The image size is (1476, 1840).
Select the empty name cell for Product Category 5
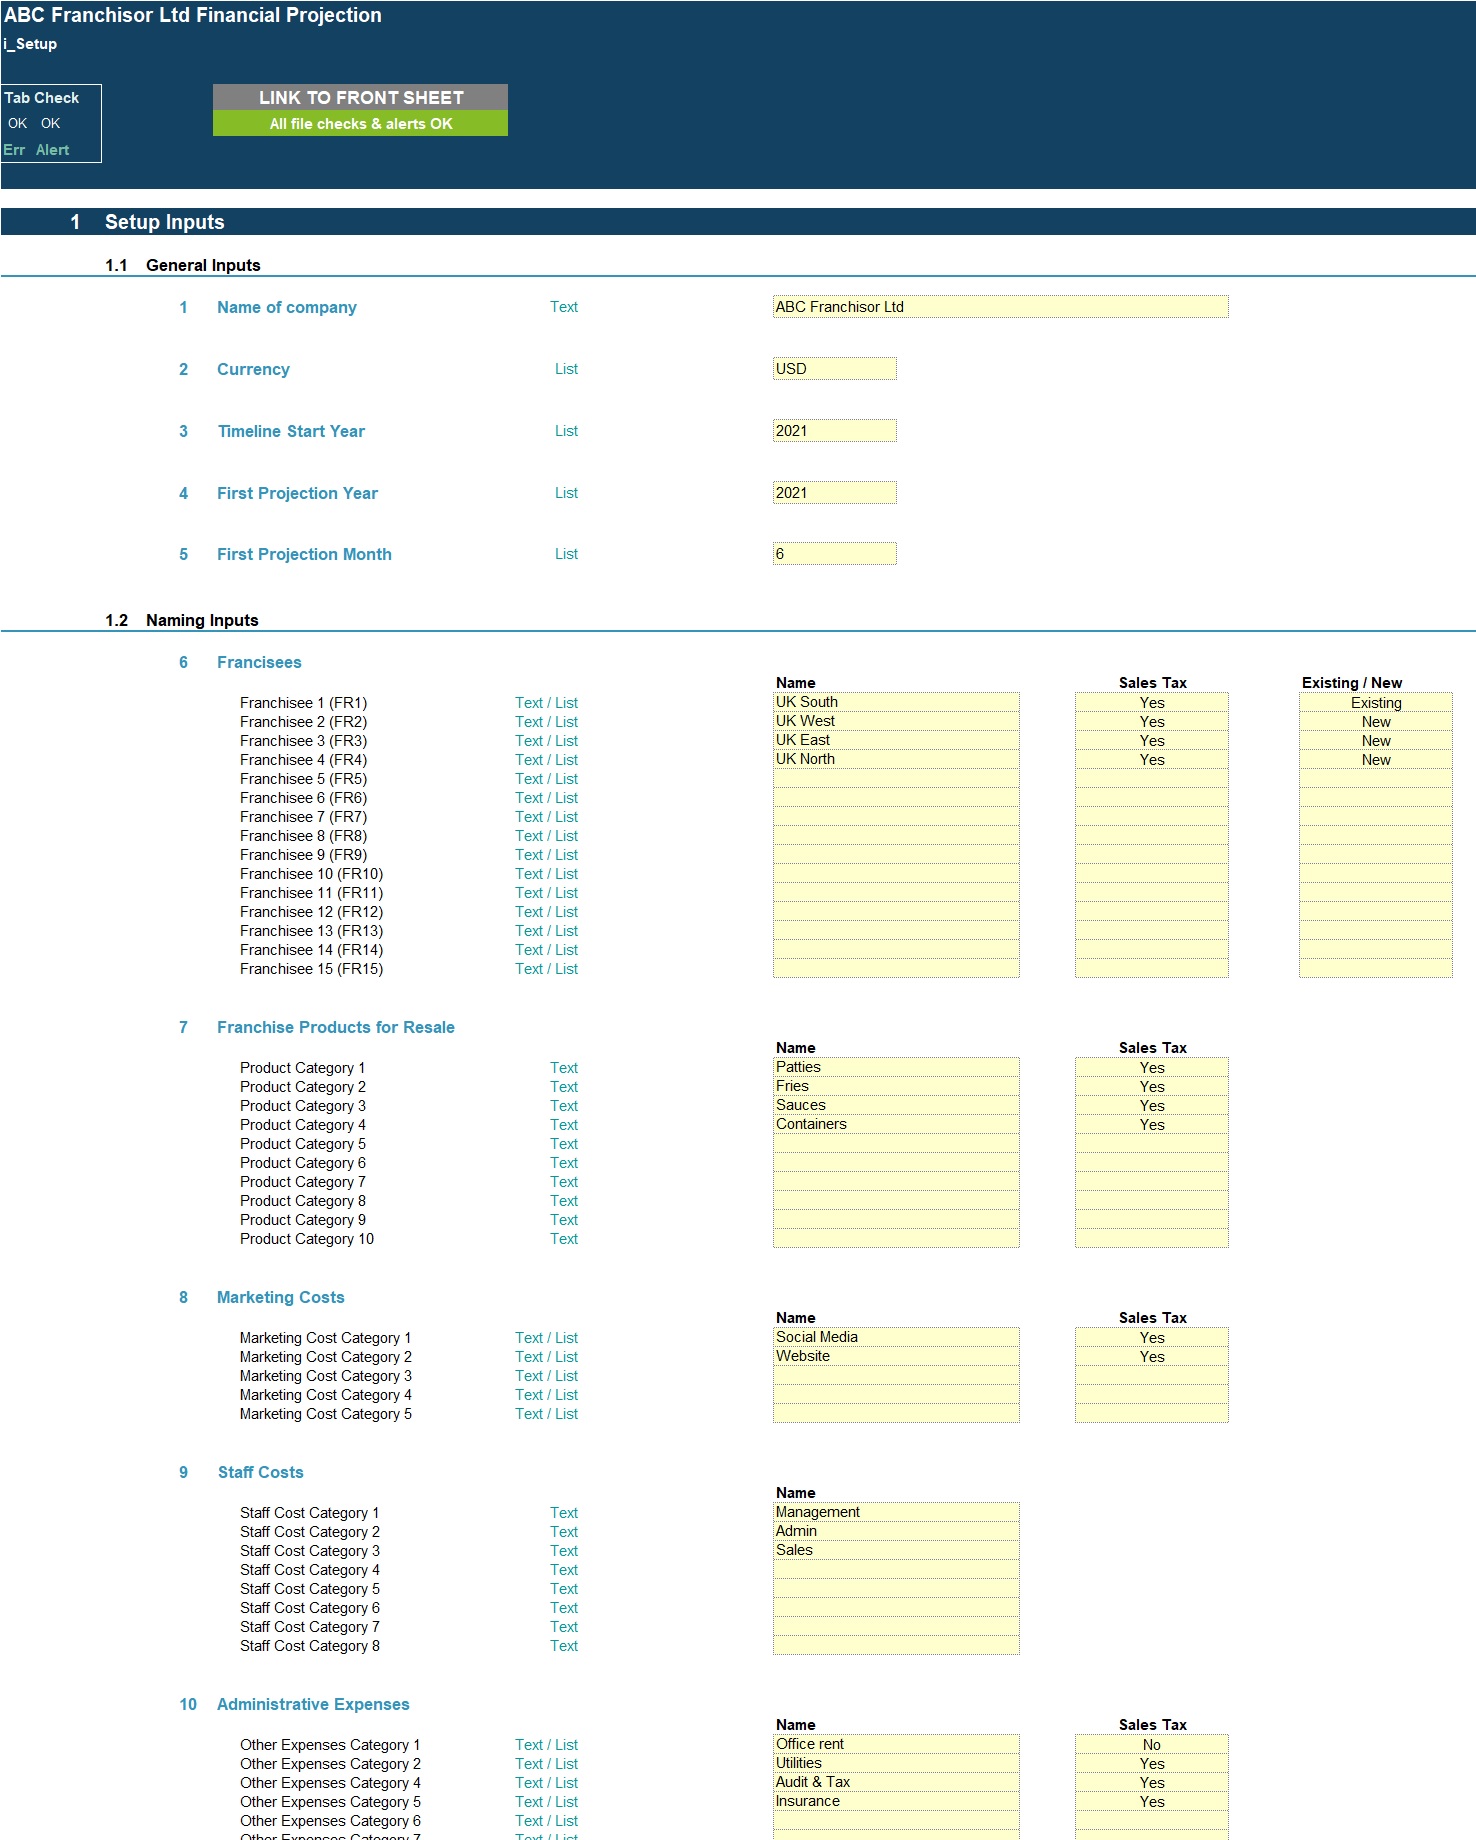point(896,1143)
